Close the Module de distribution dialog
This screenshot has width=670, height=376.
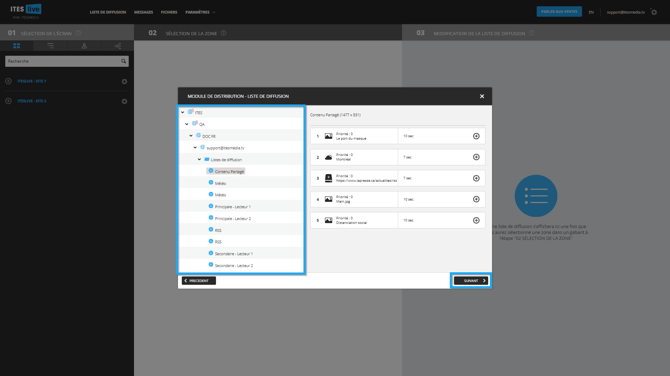pos(482,96)
